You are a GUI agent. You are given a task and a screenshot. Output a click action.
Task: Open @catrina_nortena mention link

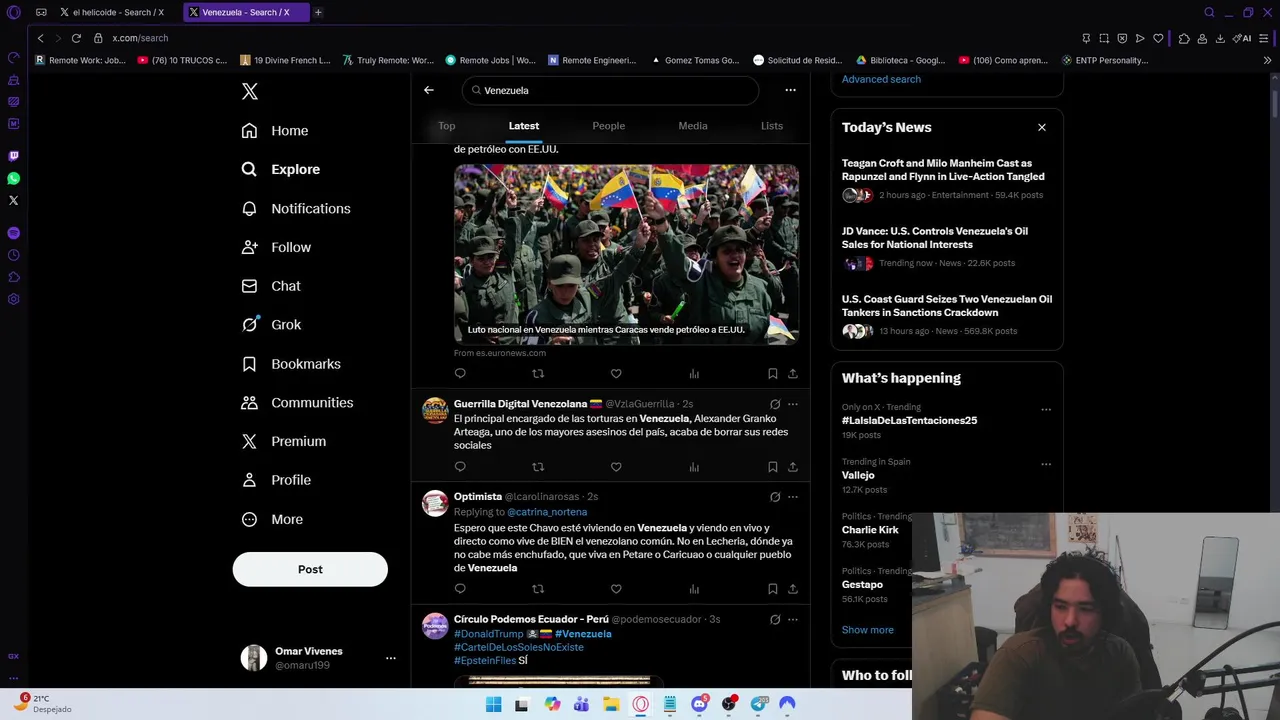[x=547, y=512]
